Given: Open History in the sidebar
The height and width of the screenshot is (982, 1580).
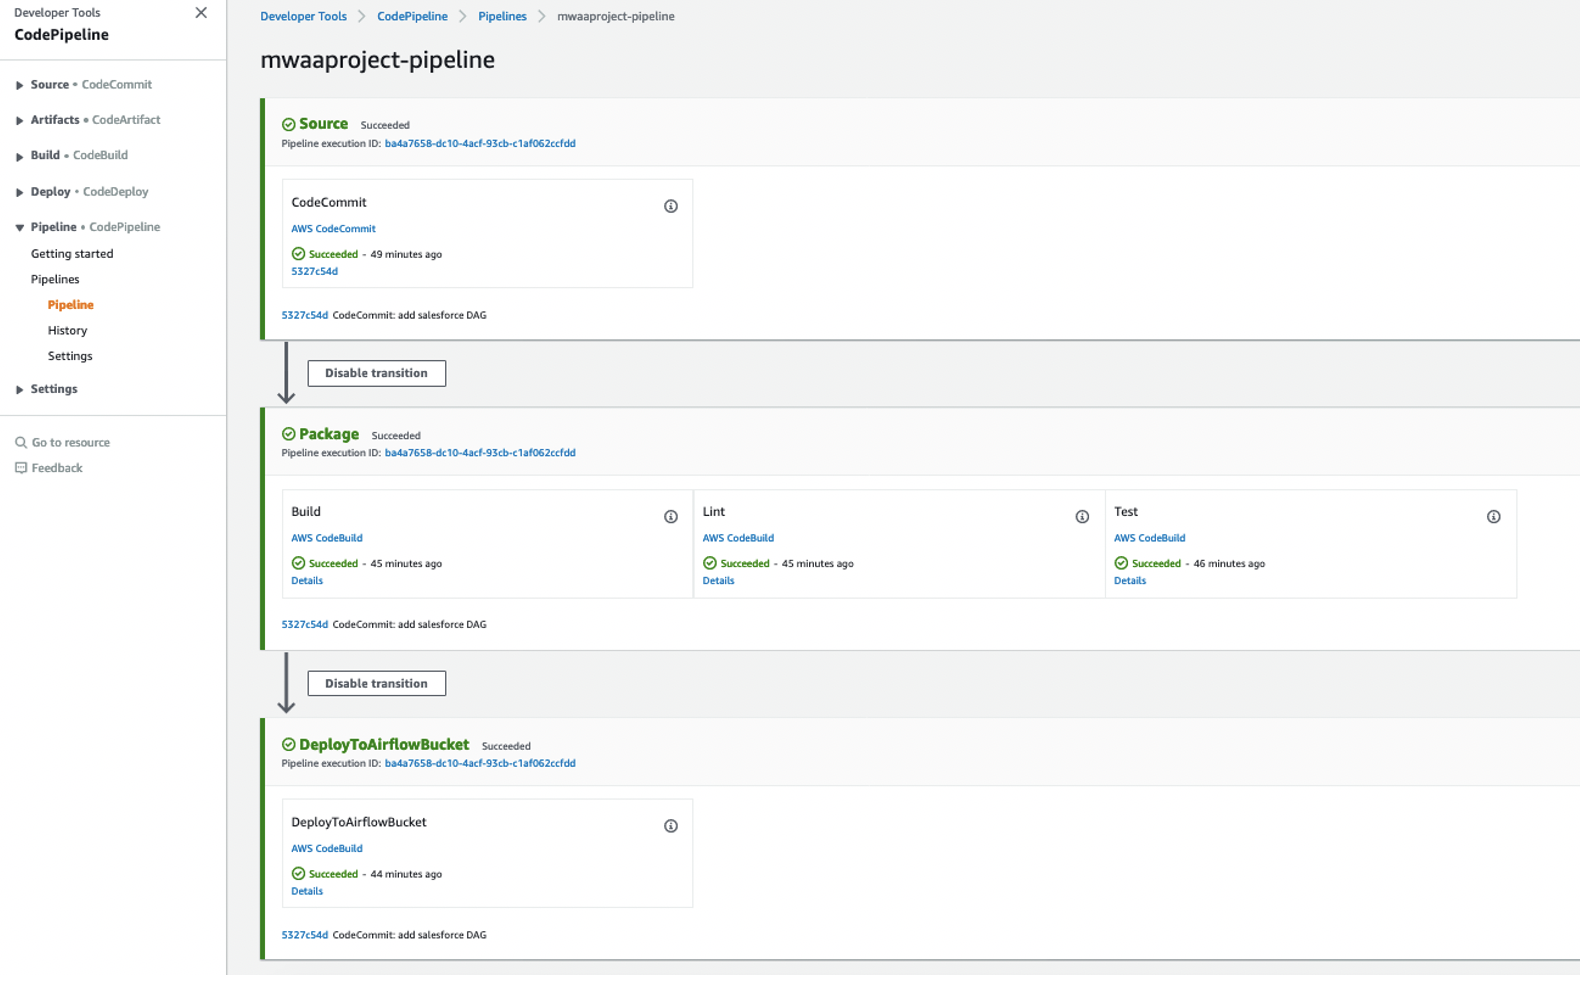Looking at the screenshot, I should tap(67, 330).
